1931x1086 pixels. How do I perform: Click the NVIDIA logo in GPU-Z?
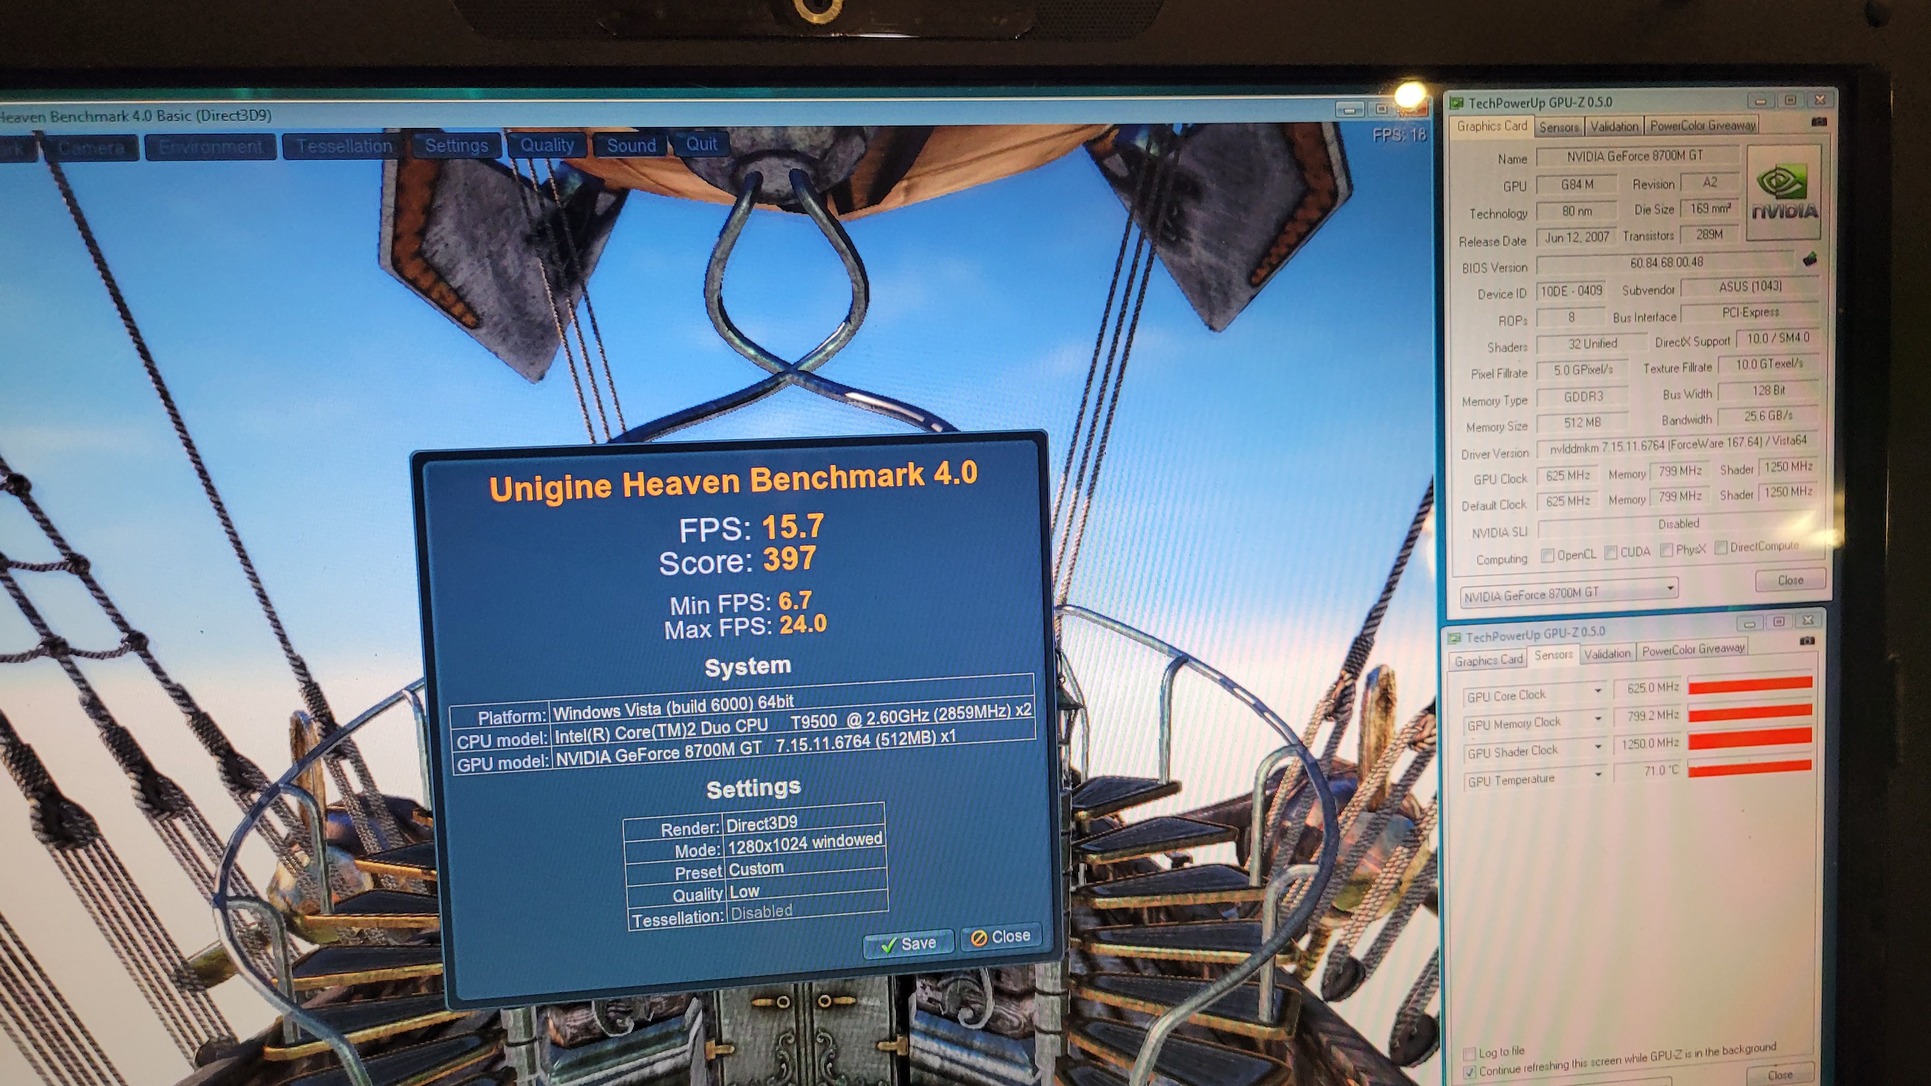pyautogui.click(x=1783, y=191)
